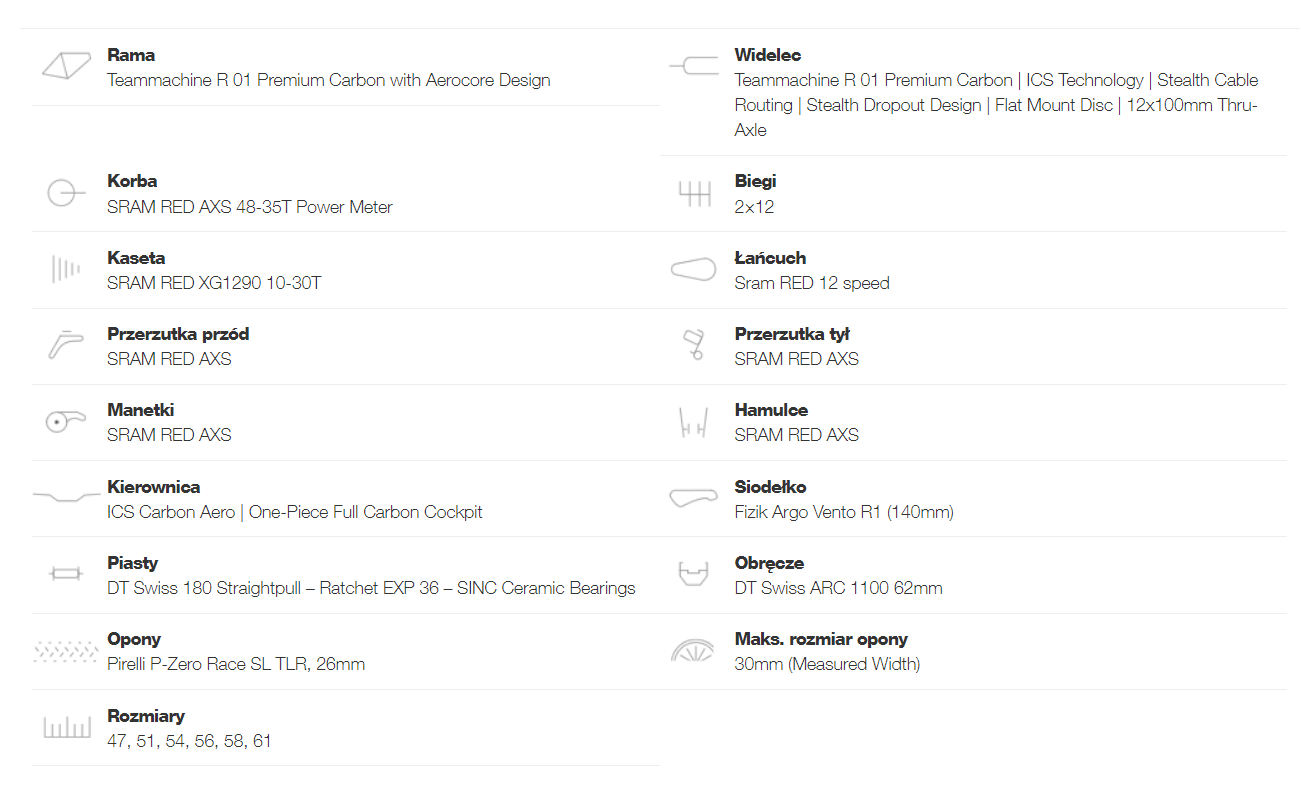Click the brake icon beside Hamulce
The width and height of the screenshot is (1301, 806).
click(694, 422)
